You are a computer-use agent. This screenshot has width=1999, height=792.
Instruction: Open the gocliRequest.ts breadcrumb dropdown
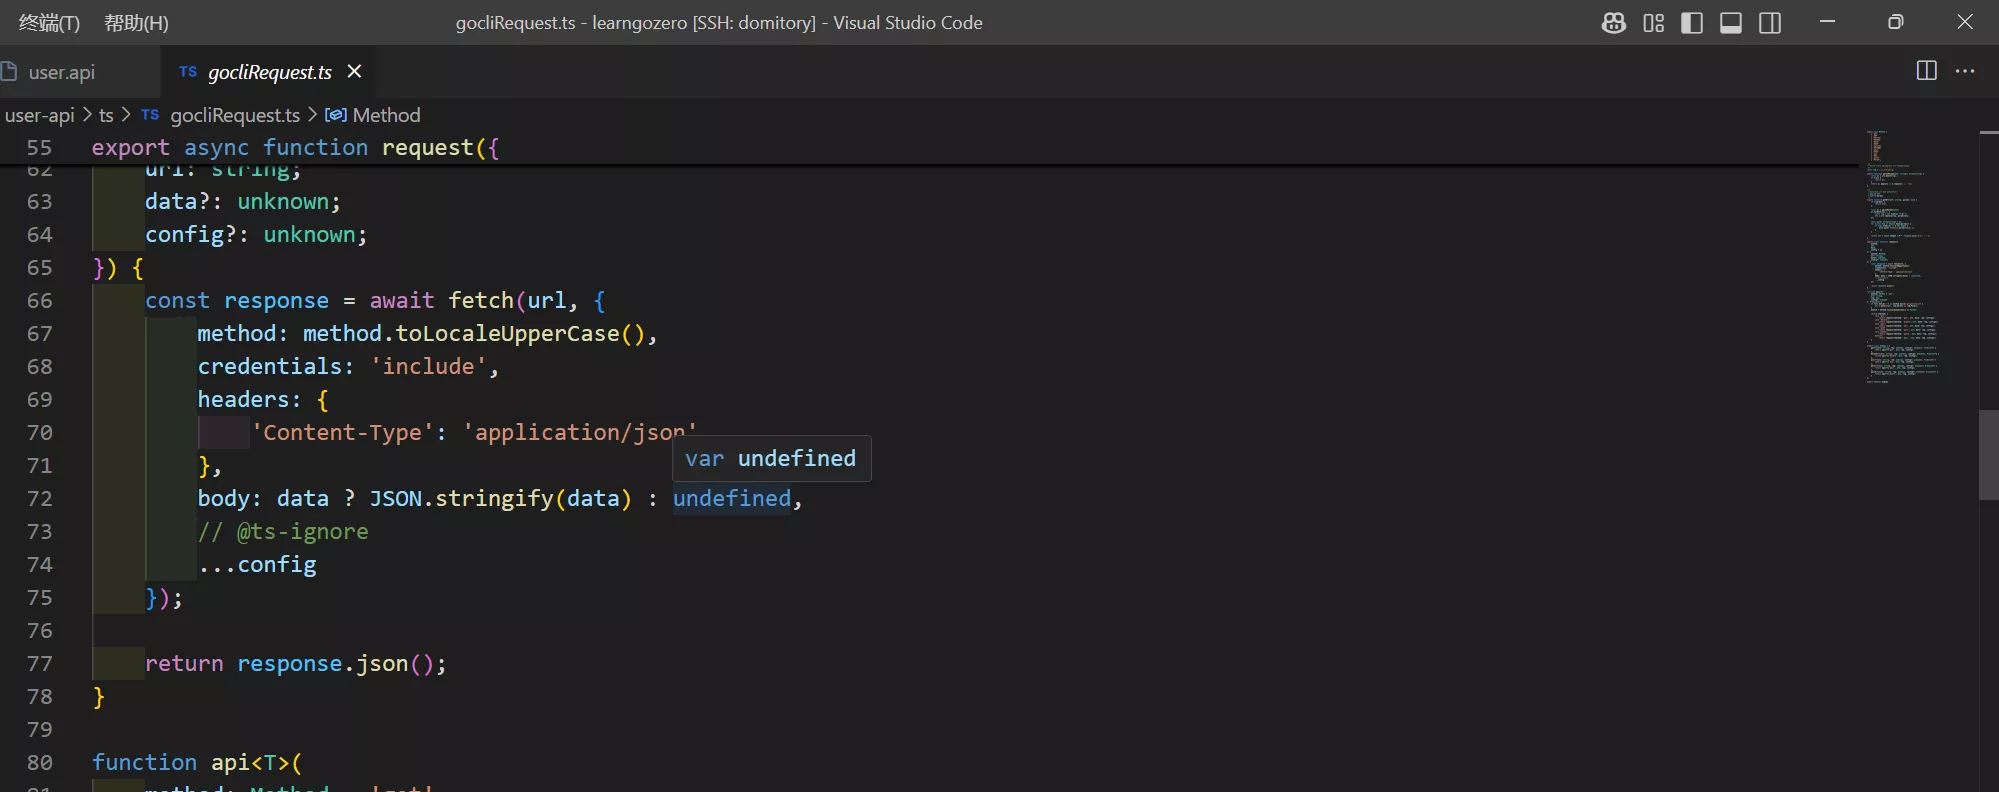[x=234, y=115]
